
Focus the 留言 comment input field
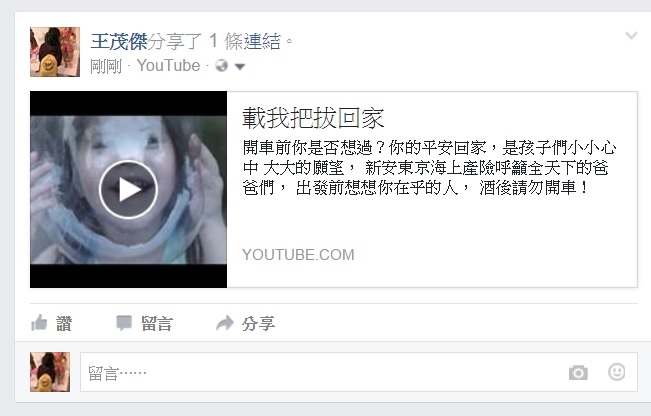pyautogui.click(x=359, y=372)
